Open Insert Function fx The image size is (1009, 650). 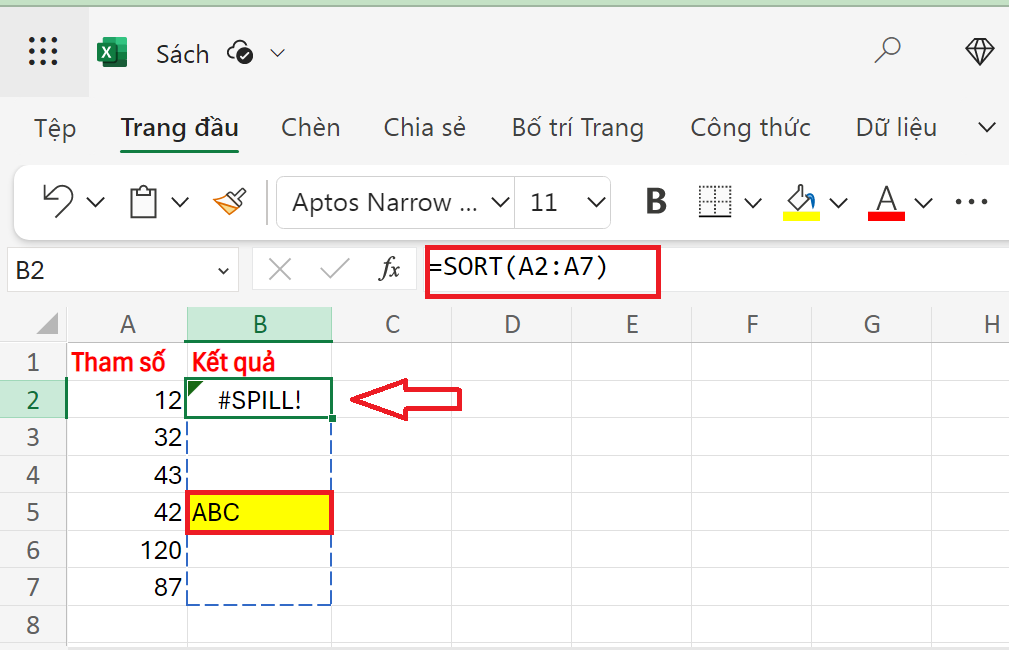[x=389, y=269]
